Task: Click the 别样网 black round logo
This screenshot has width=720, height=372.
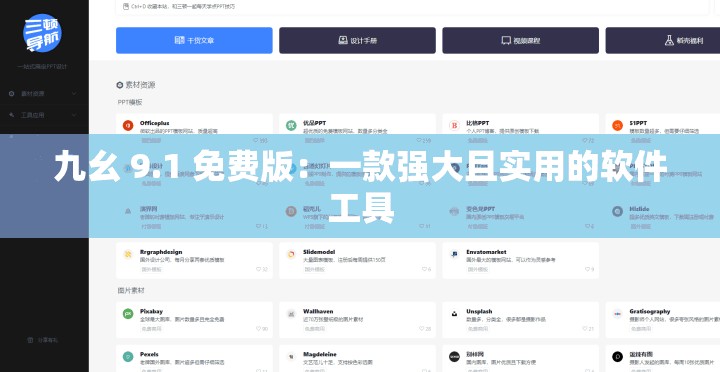Action: click(455, 356)
